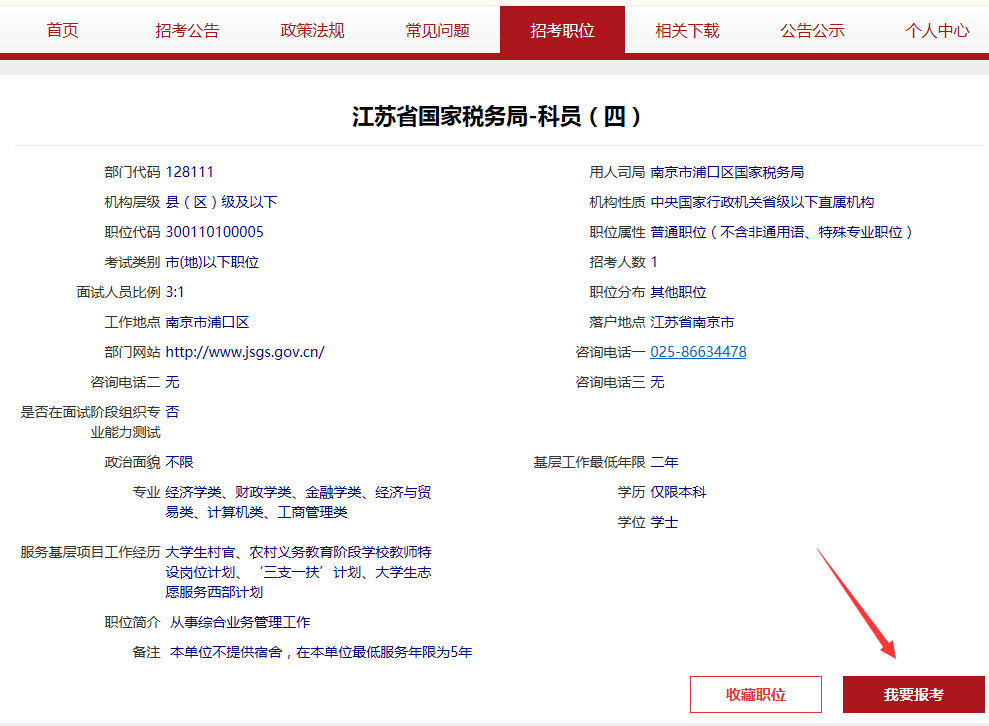Click 职位分布 value 其他职位
Image resolution: width=989 pixels, height=726 pixels.
tap(678, 292)
